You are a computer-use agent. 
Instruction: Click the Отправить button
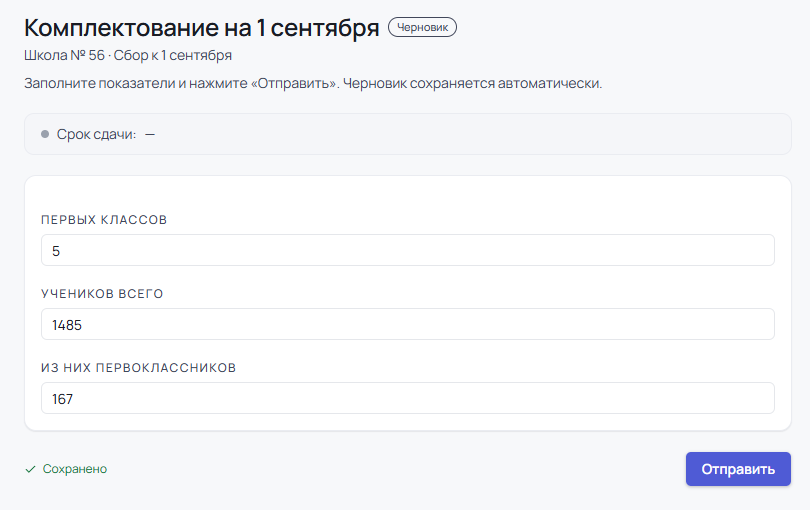(738, 469)
